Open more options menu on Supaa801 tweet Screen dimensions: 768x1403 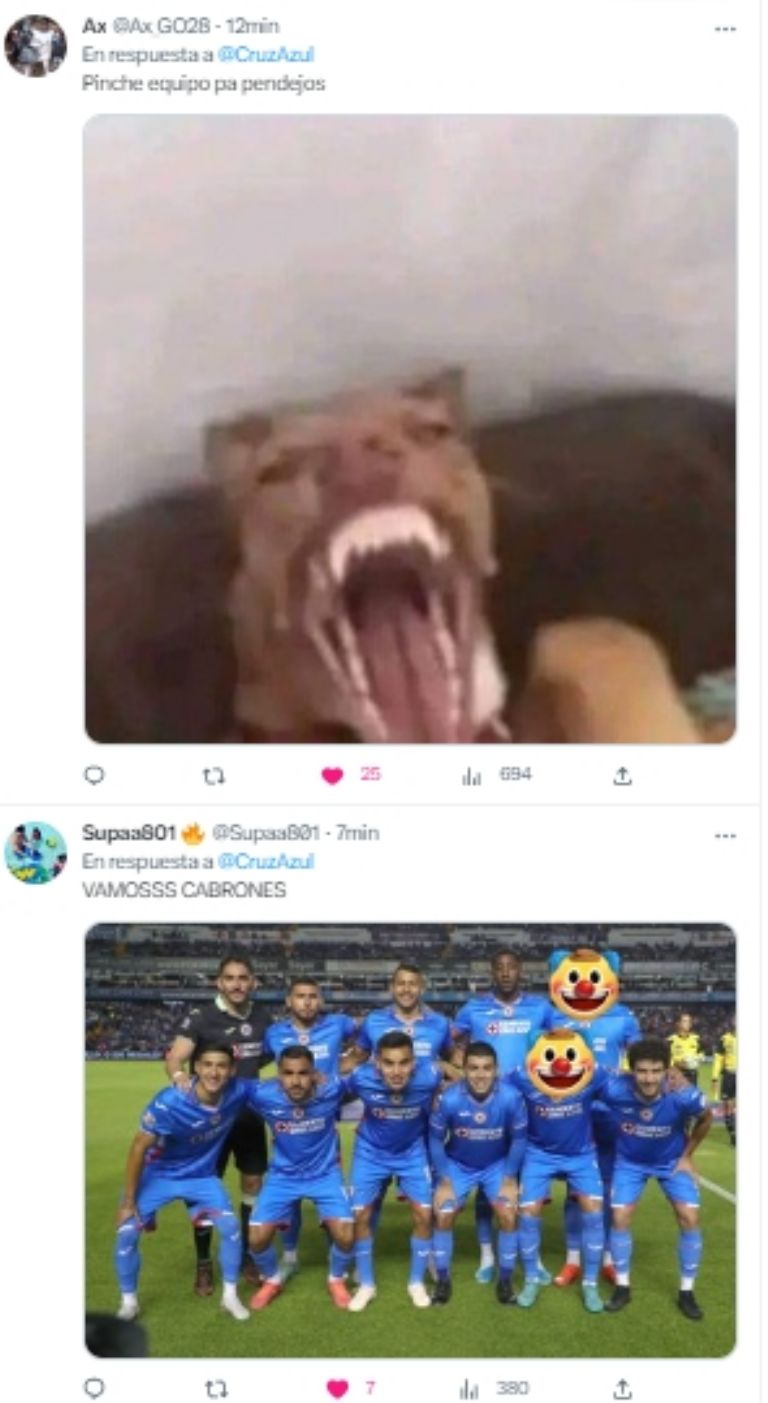coord(725,835)
